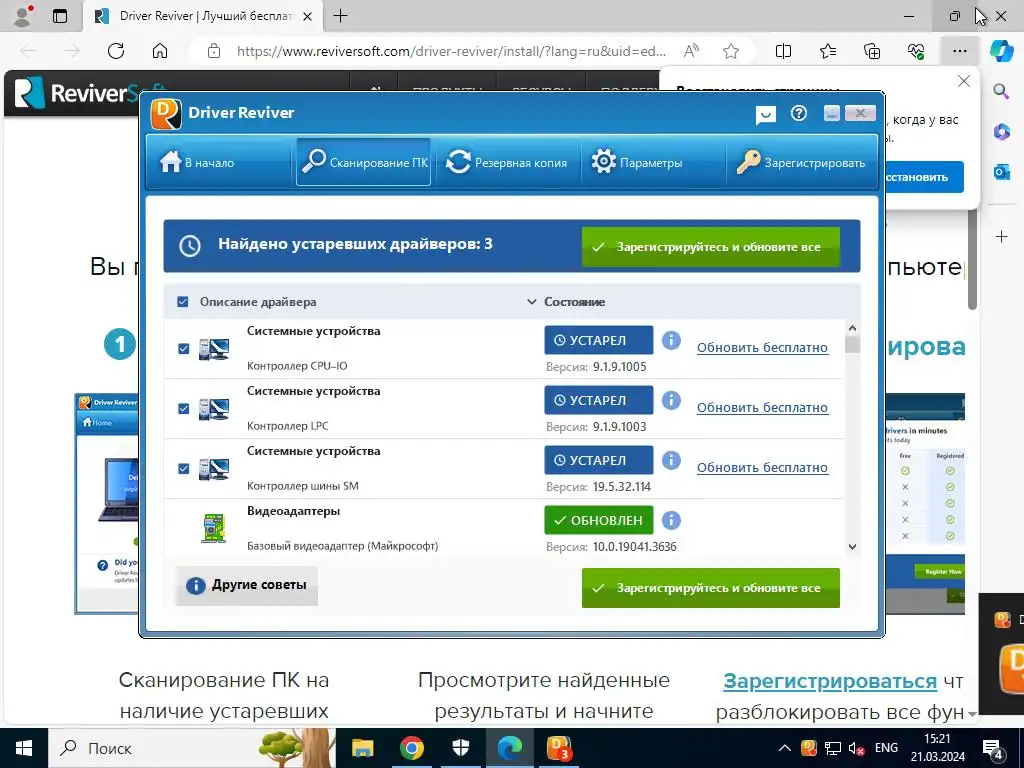Close the restore pages popup
This screenshot has width=1024, height=768.
pyautogui.click(x=963, y=81)
